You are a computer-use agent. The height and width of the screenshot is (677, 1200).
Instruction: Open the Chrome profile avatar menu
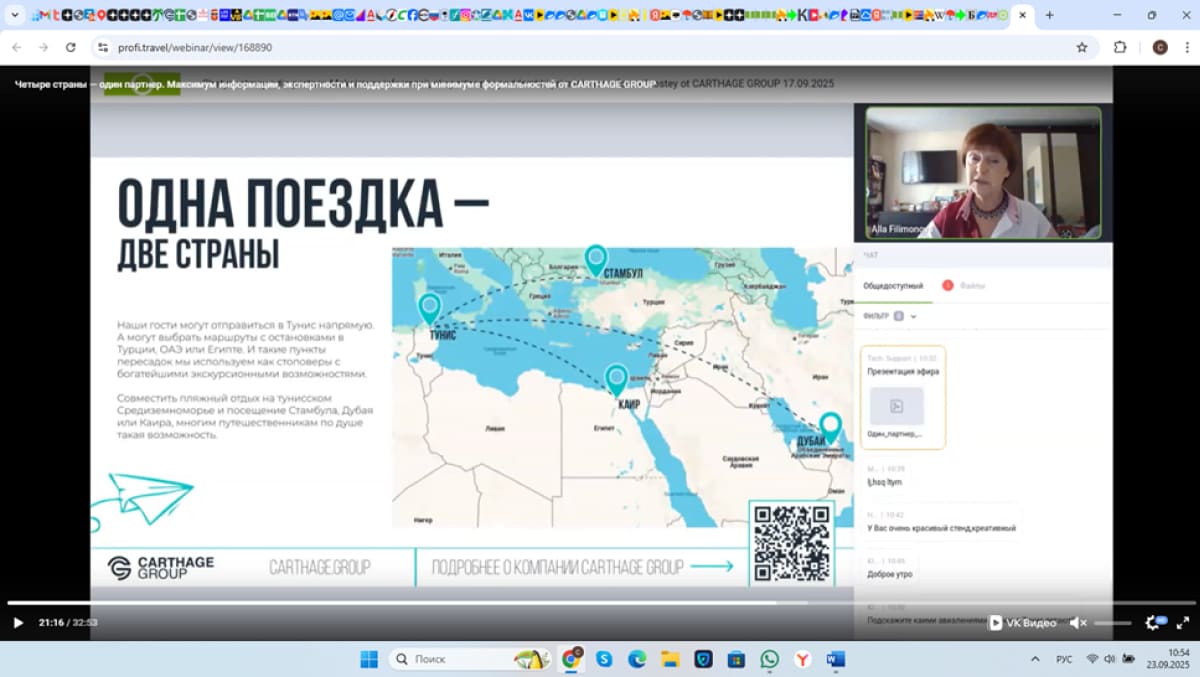[1160, 47]
